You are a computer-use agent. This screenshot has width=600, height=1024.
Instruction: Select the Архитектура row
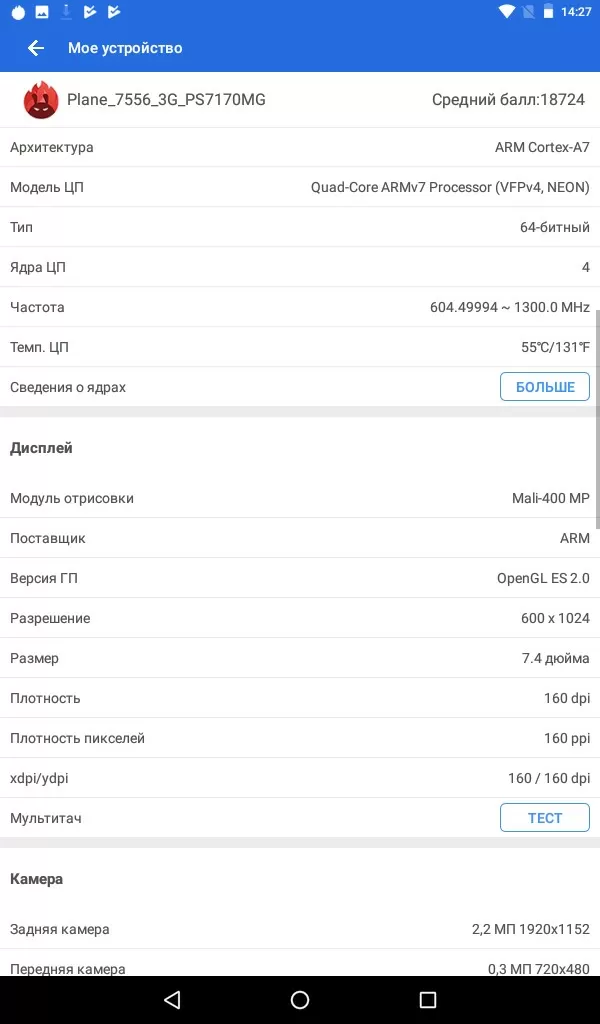300,147
